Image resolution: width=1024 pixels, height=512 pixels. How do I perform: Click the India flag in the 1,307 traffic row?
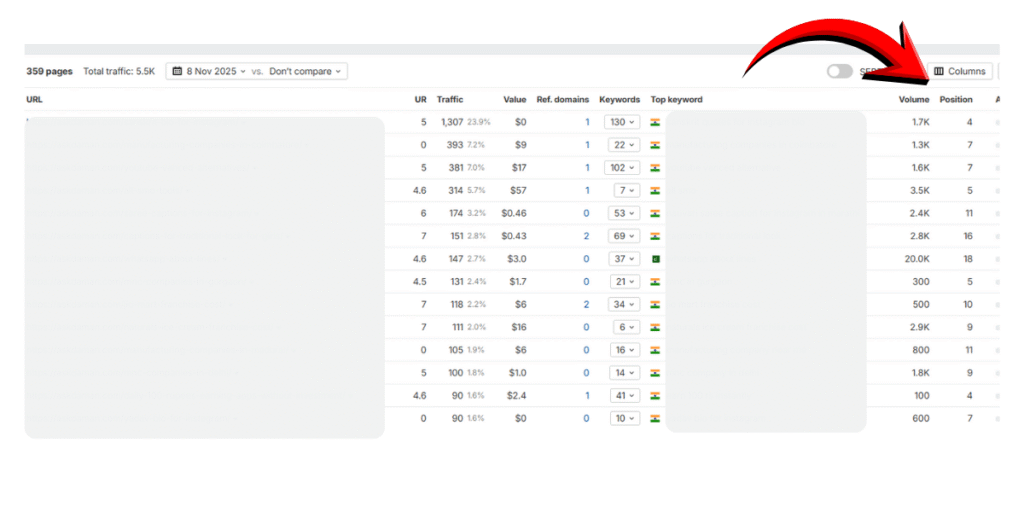(x=655, y=122)
